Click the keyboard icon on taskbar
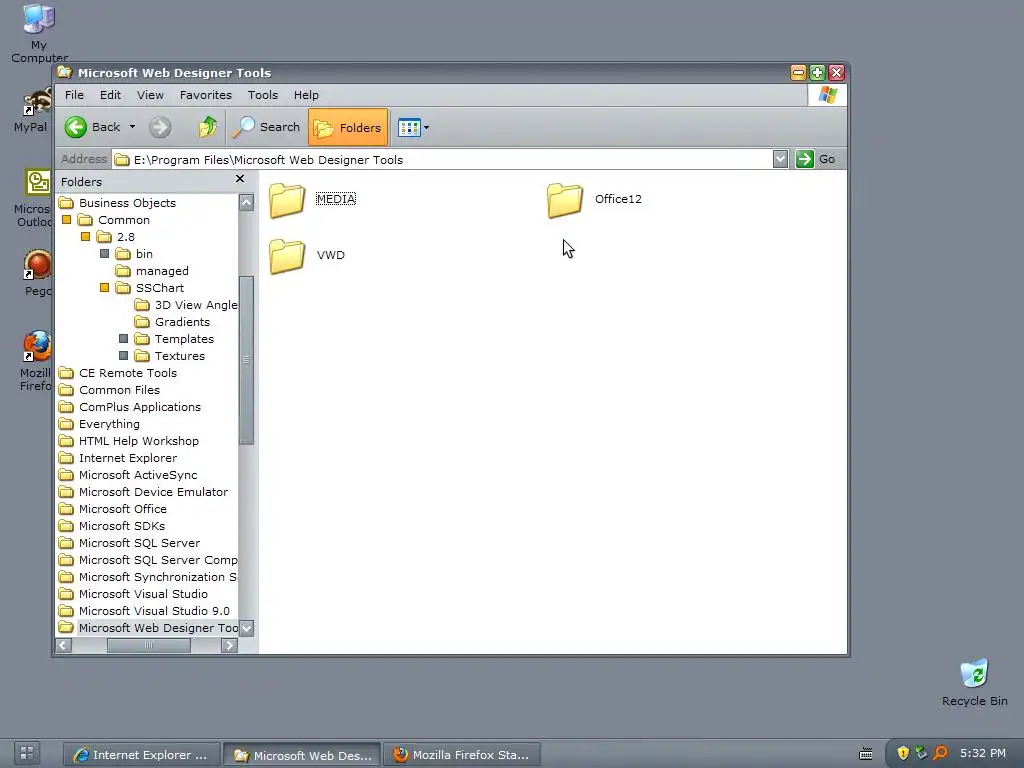Viewport: 1024px width, 768px height. point(865,754)
